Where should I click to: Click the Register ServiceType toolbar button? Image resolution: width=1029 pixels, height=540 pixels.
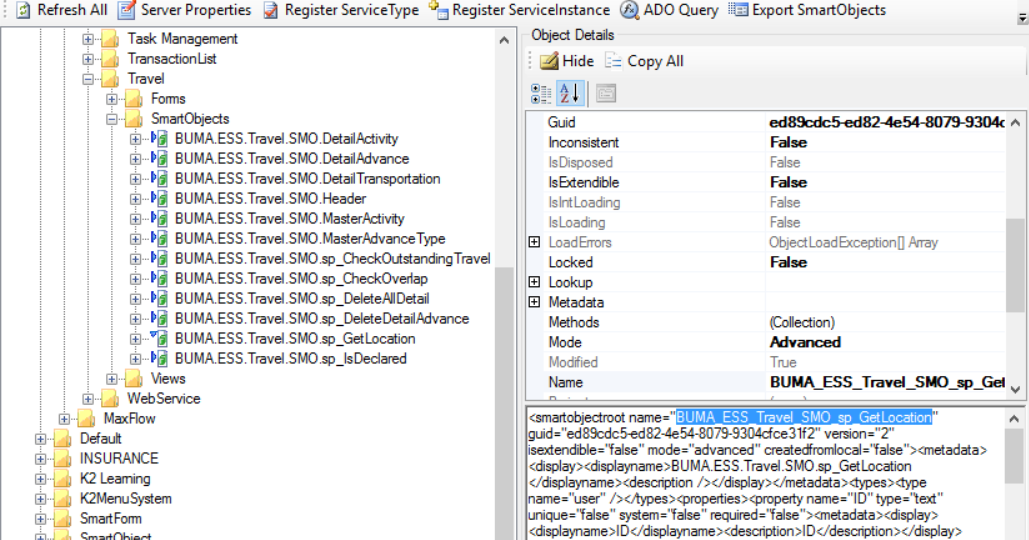[341, 10]
